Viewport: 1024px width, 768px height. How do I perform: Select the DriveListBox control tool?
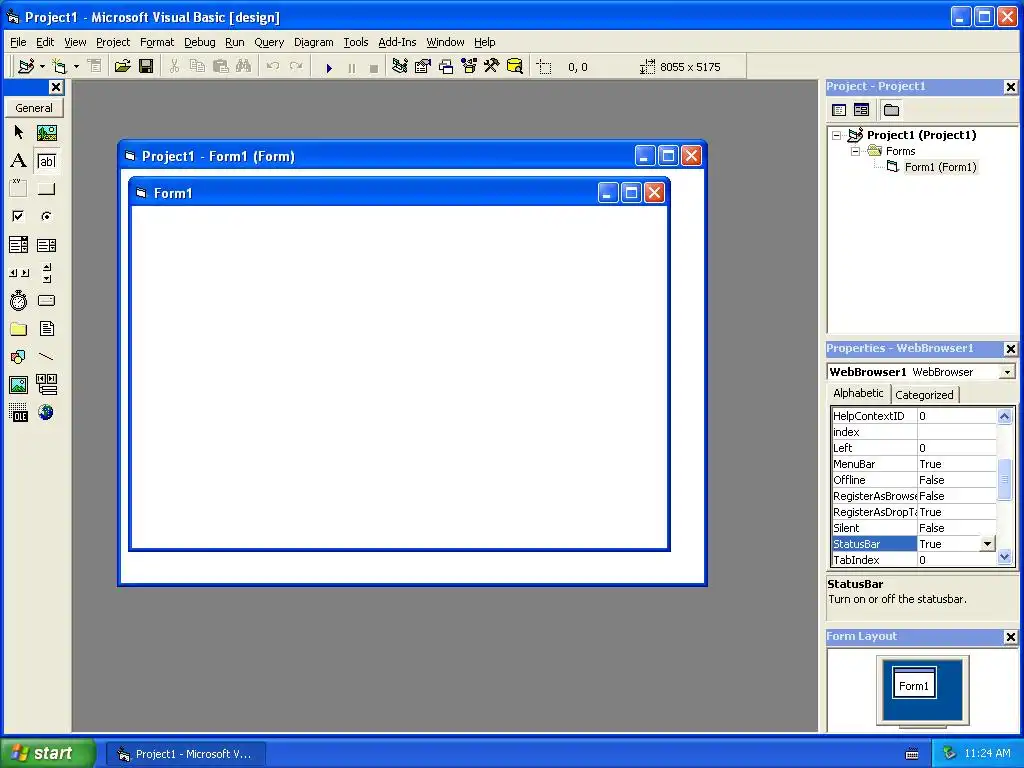pyautogui.click(x=46, y=300)
